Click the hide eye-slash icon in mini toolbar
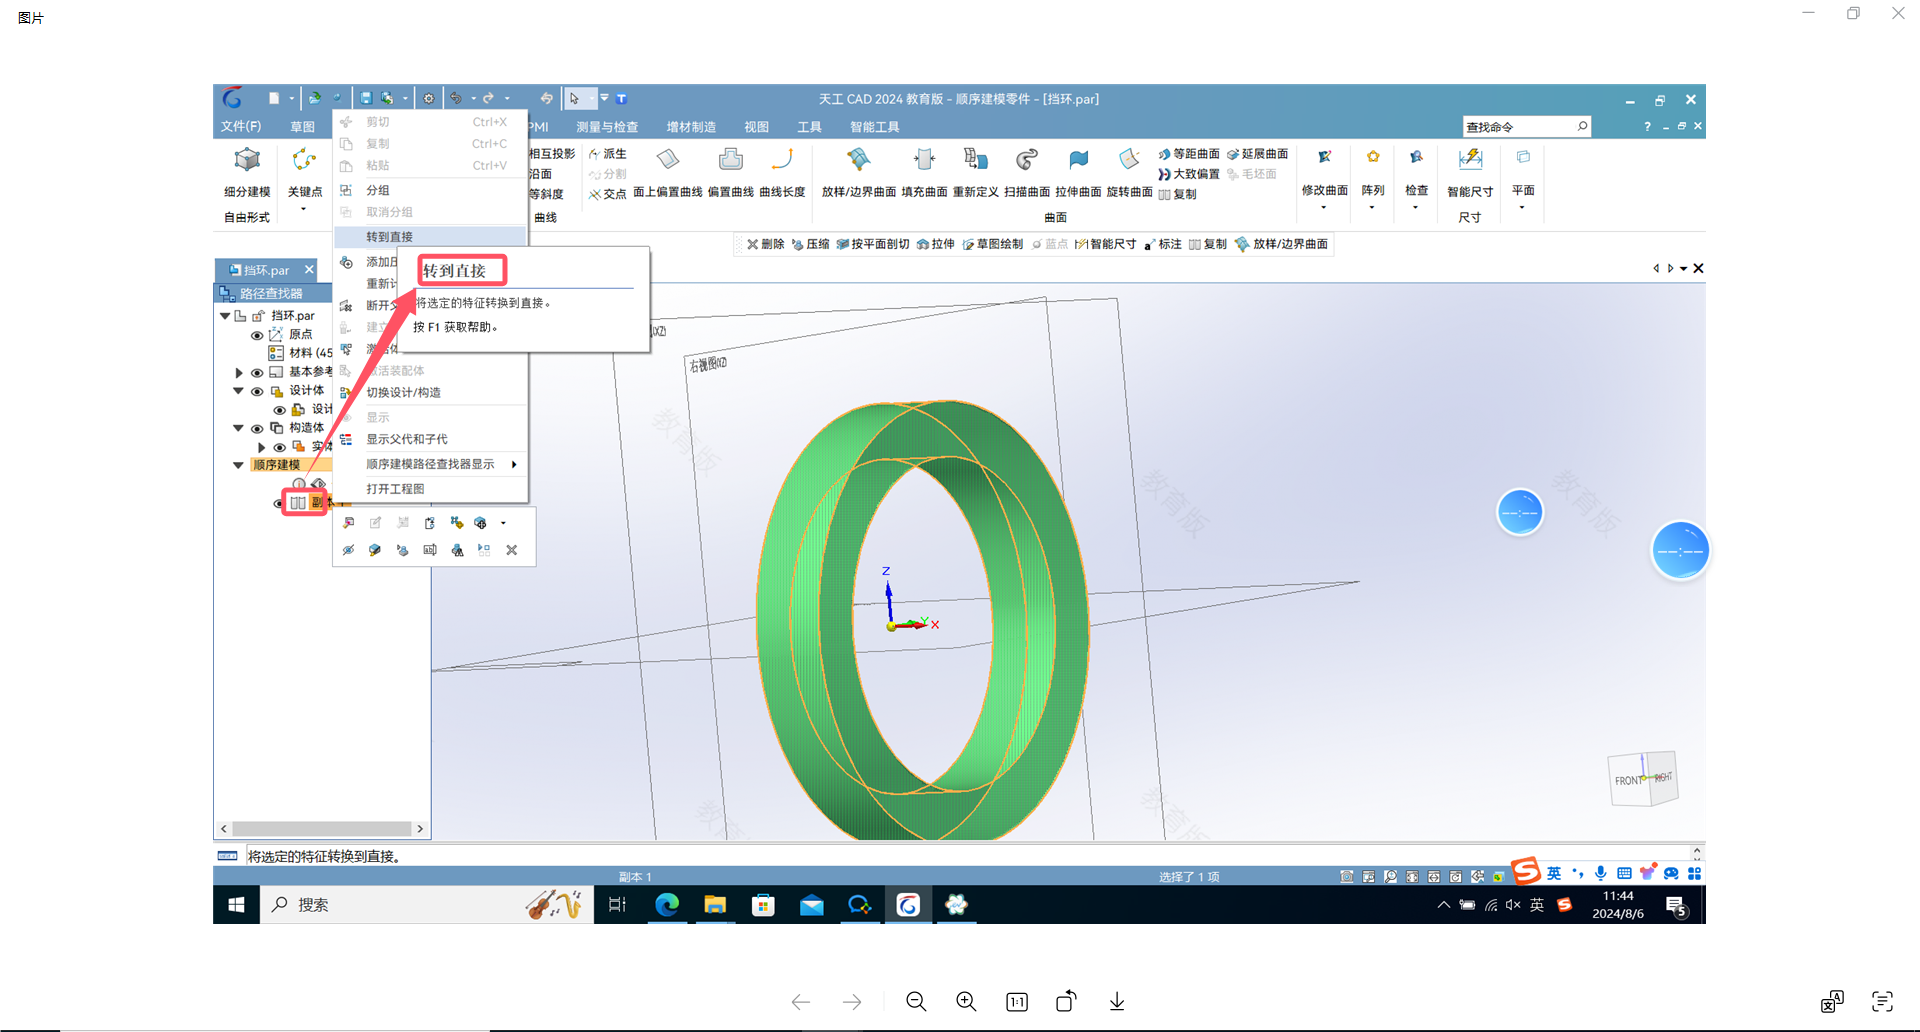The height and width of the screenshot is (1032, 1920). [348, 550]
